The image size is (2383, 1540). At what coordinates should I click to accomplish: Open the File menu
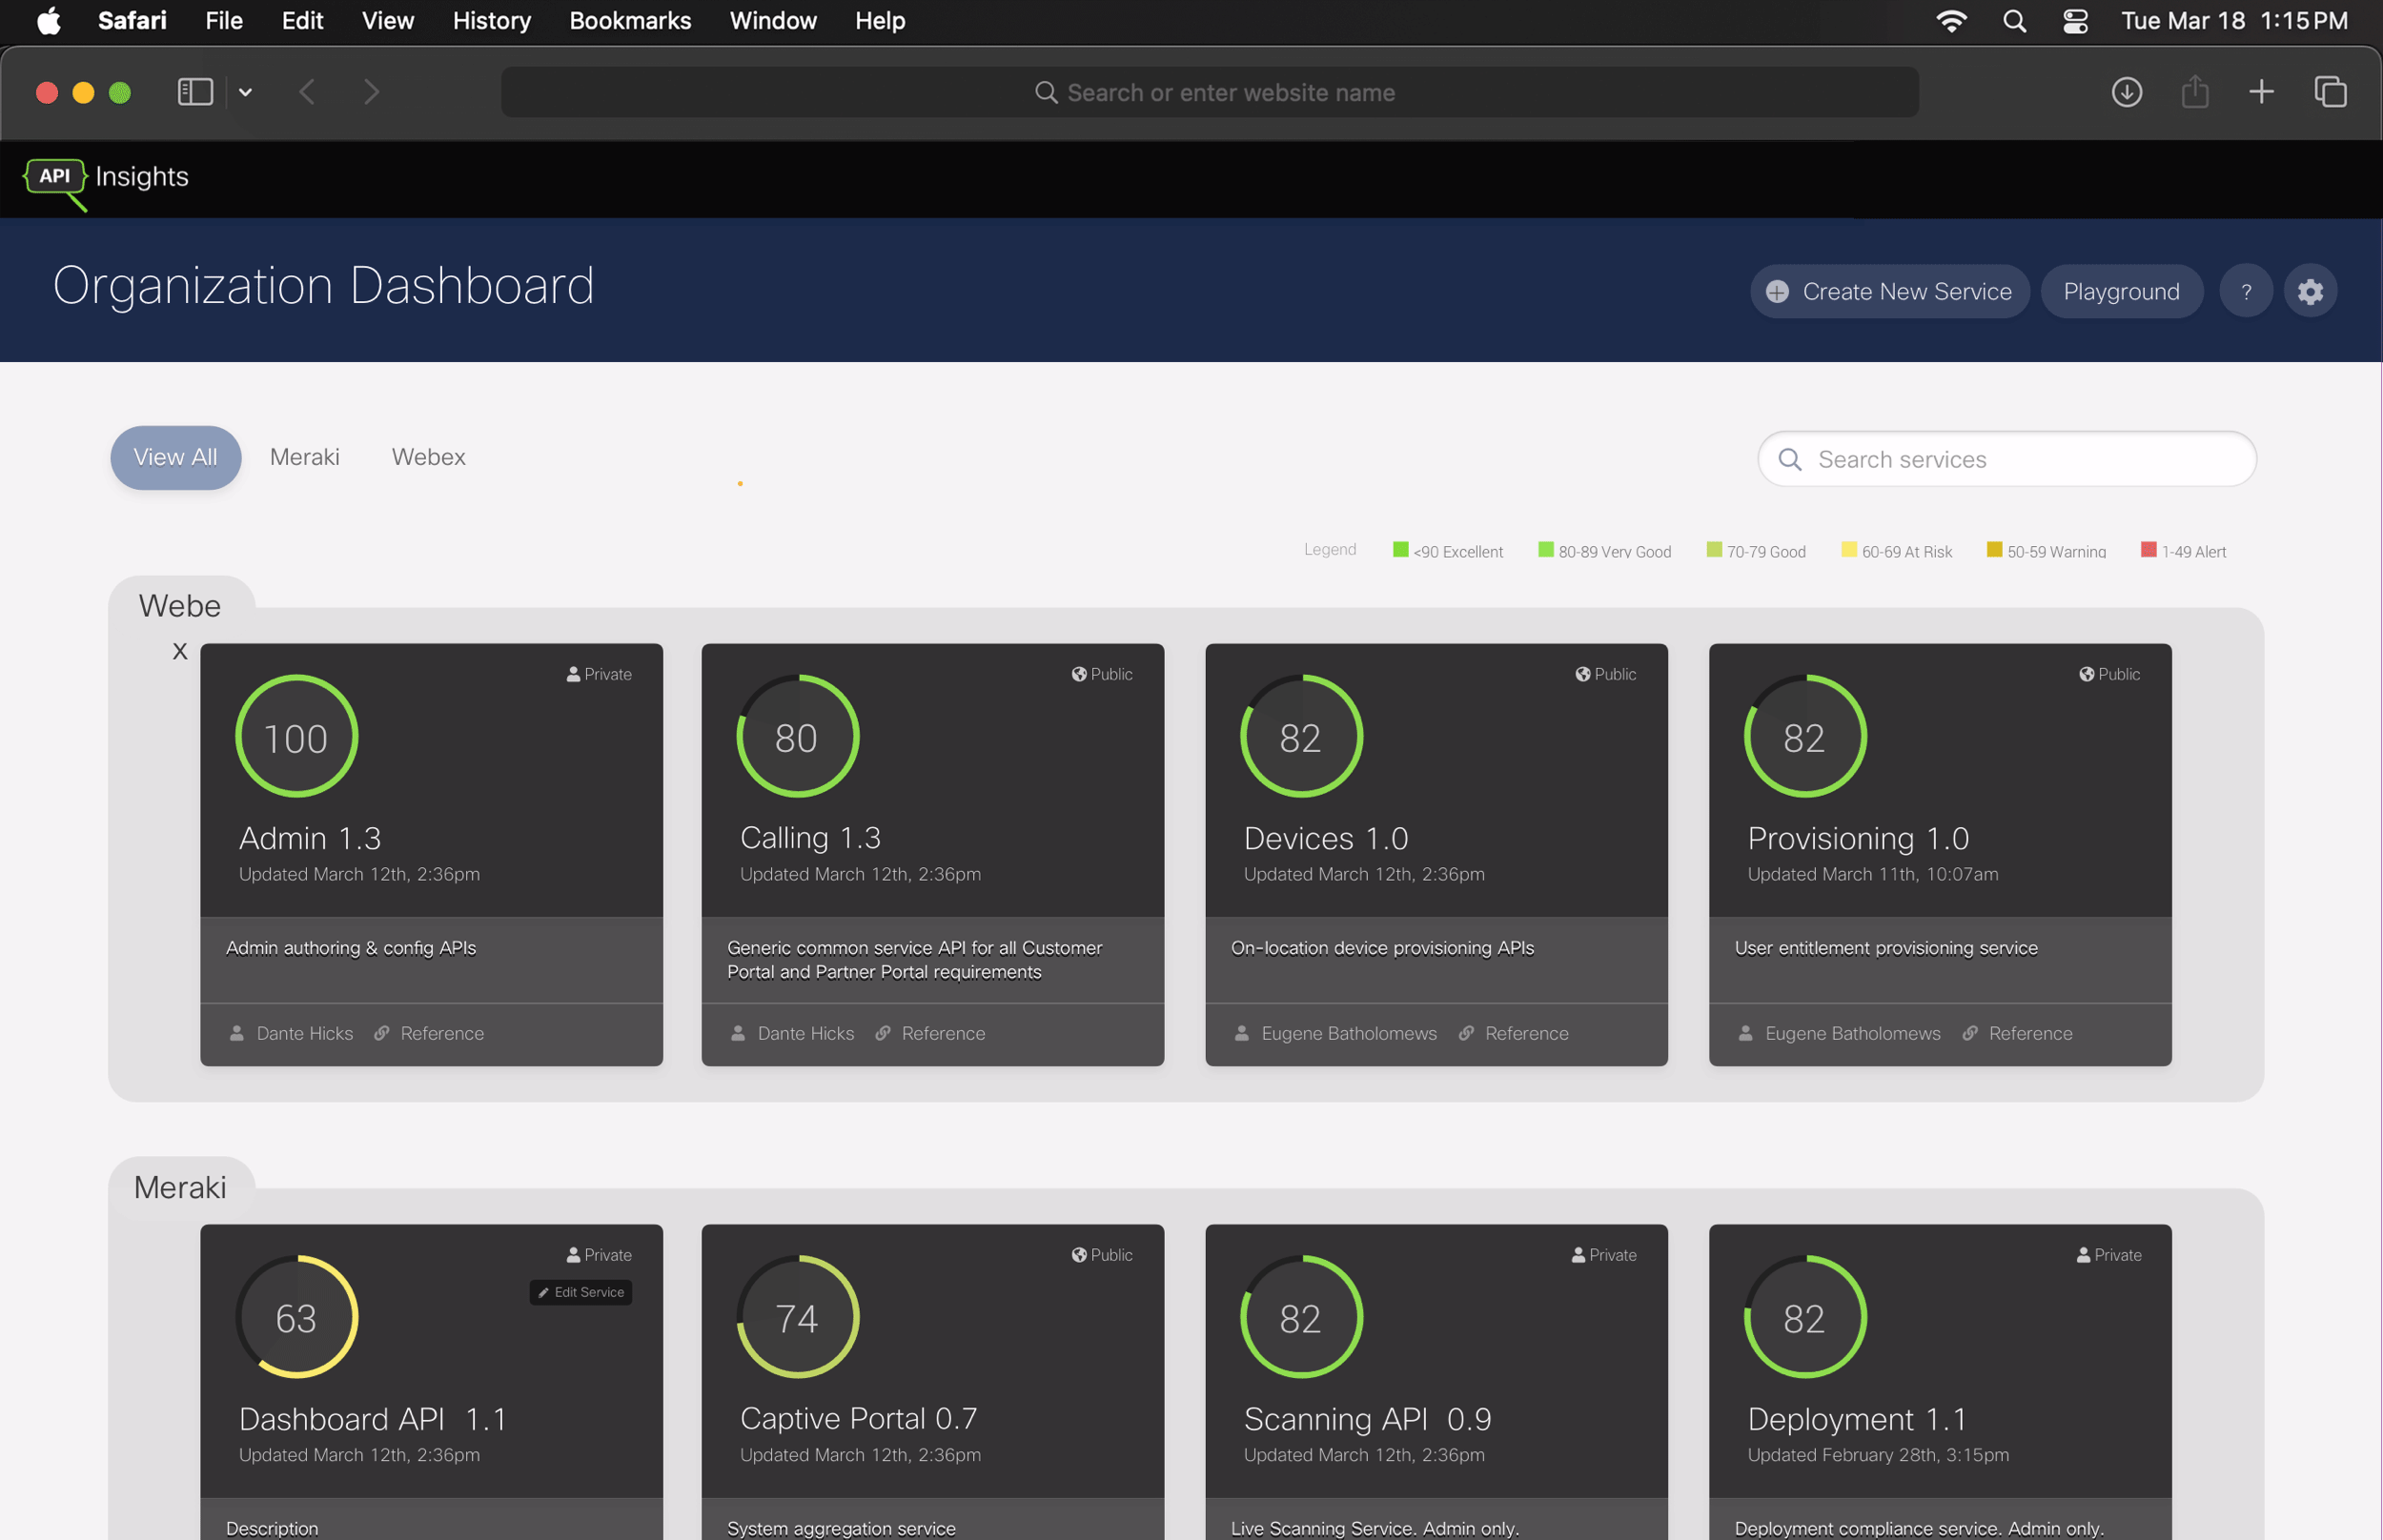click(223, 21)
